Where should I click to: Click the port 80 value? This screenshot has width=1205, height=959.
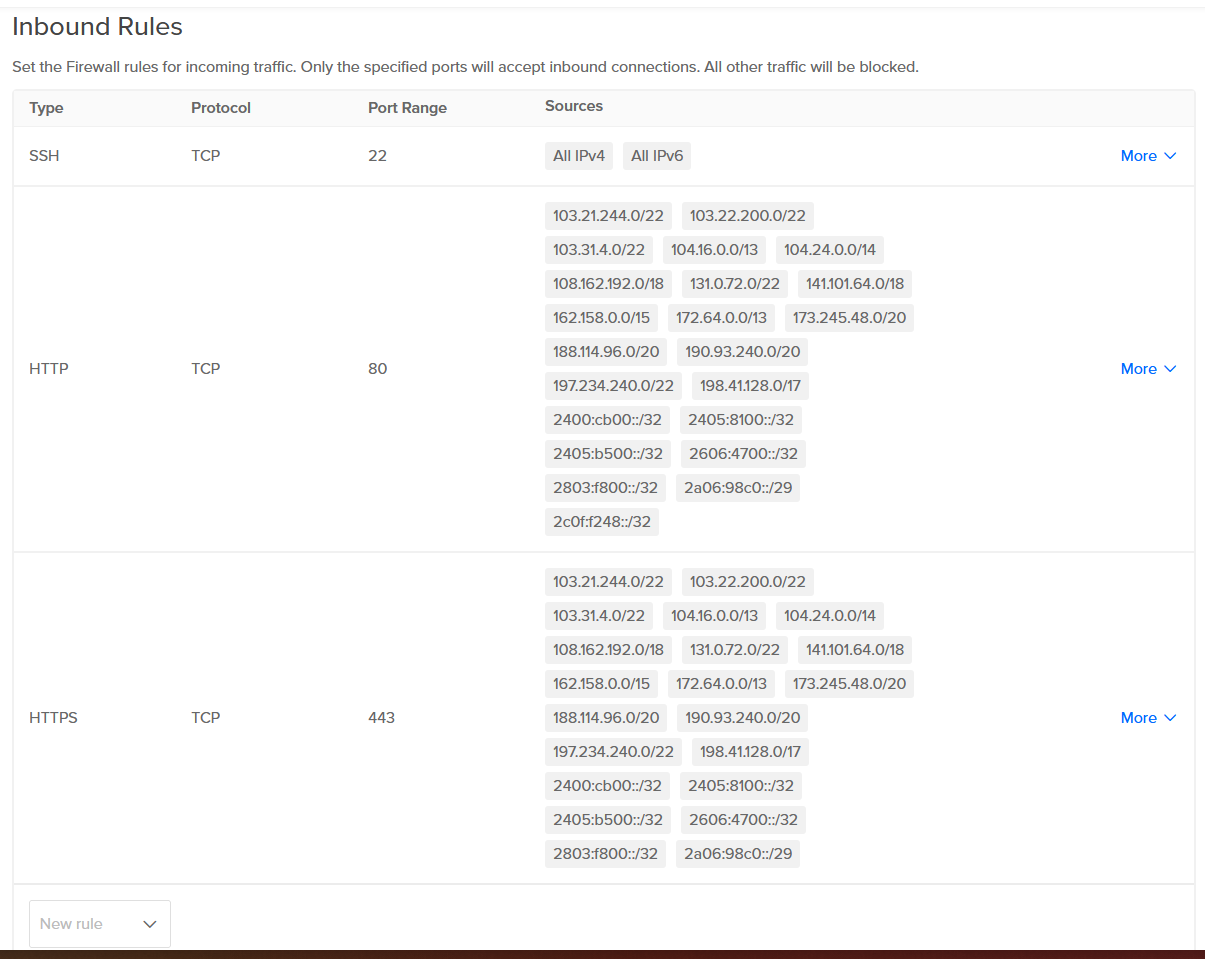[x=377, y=369]
